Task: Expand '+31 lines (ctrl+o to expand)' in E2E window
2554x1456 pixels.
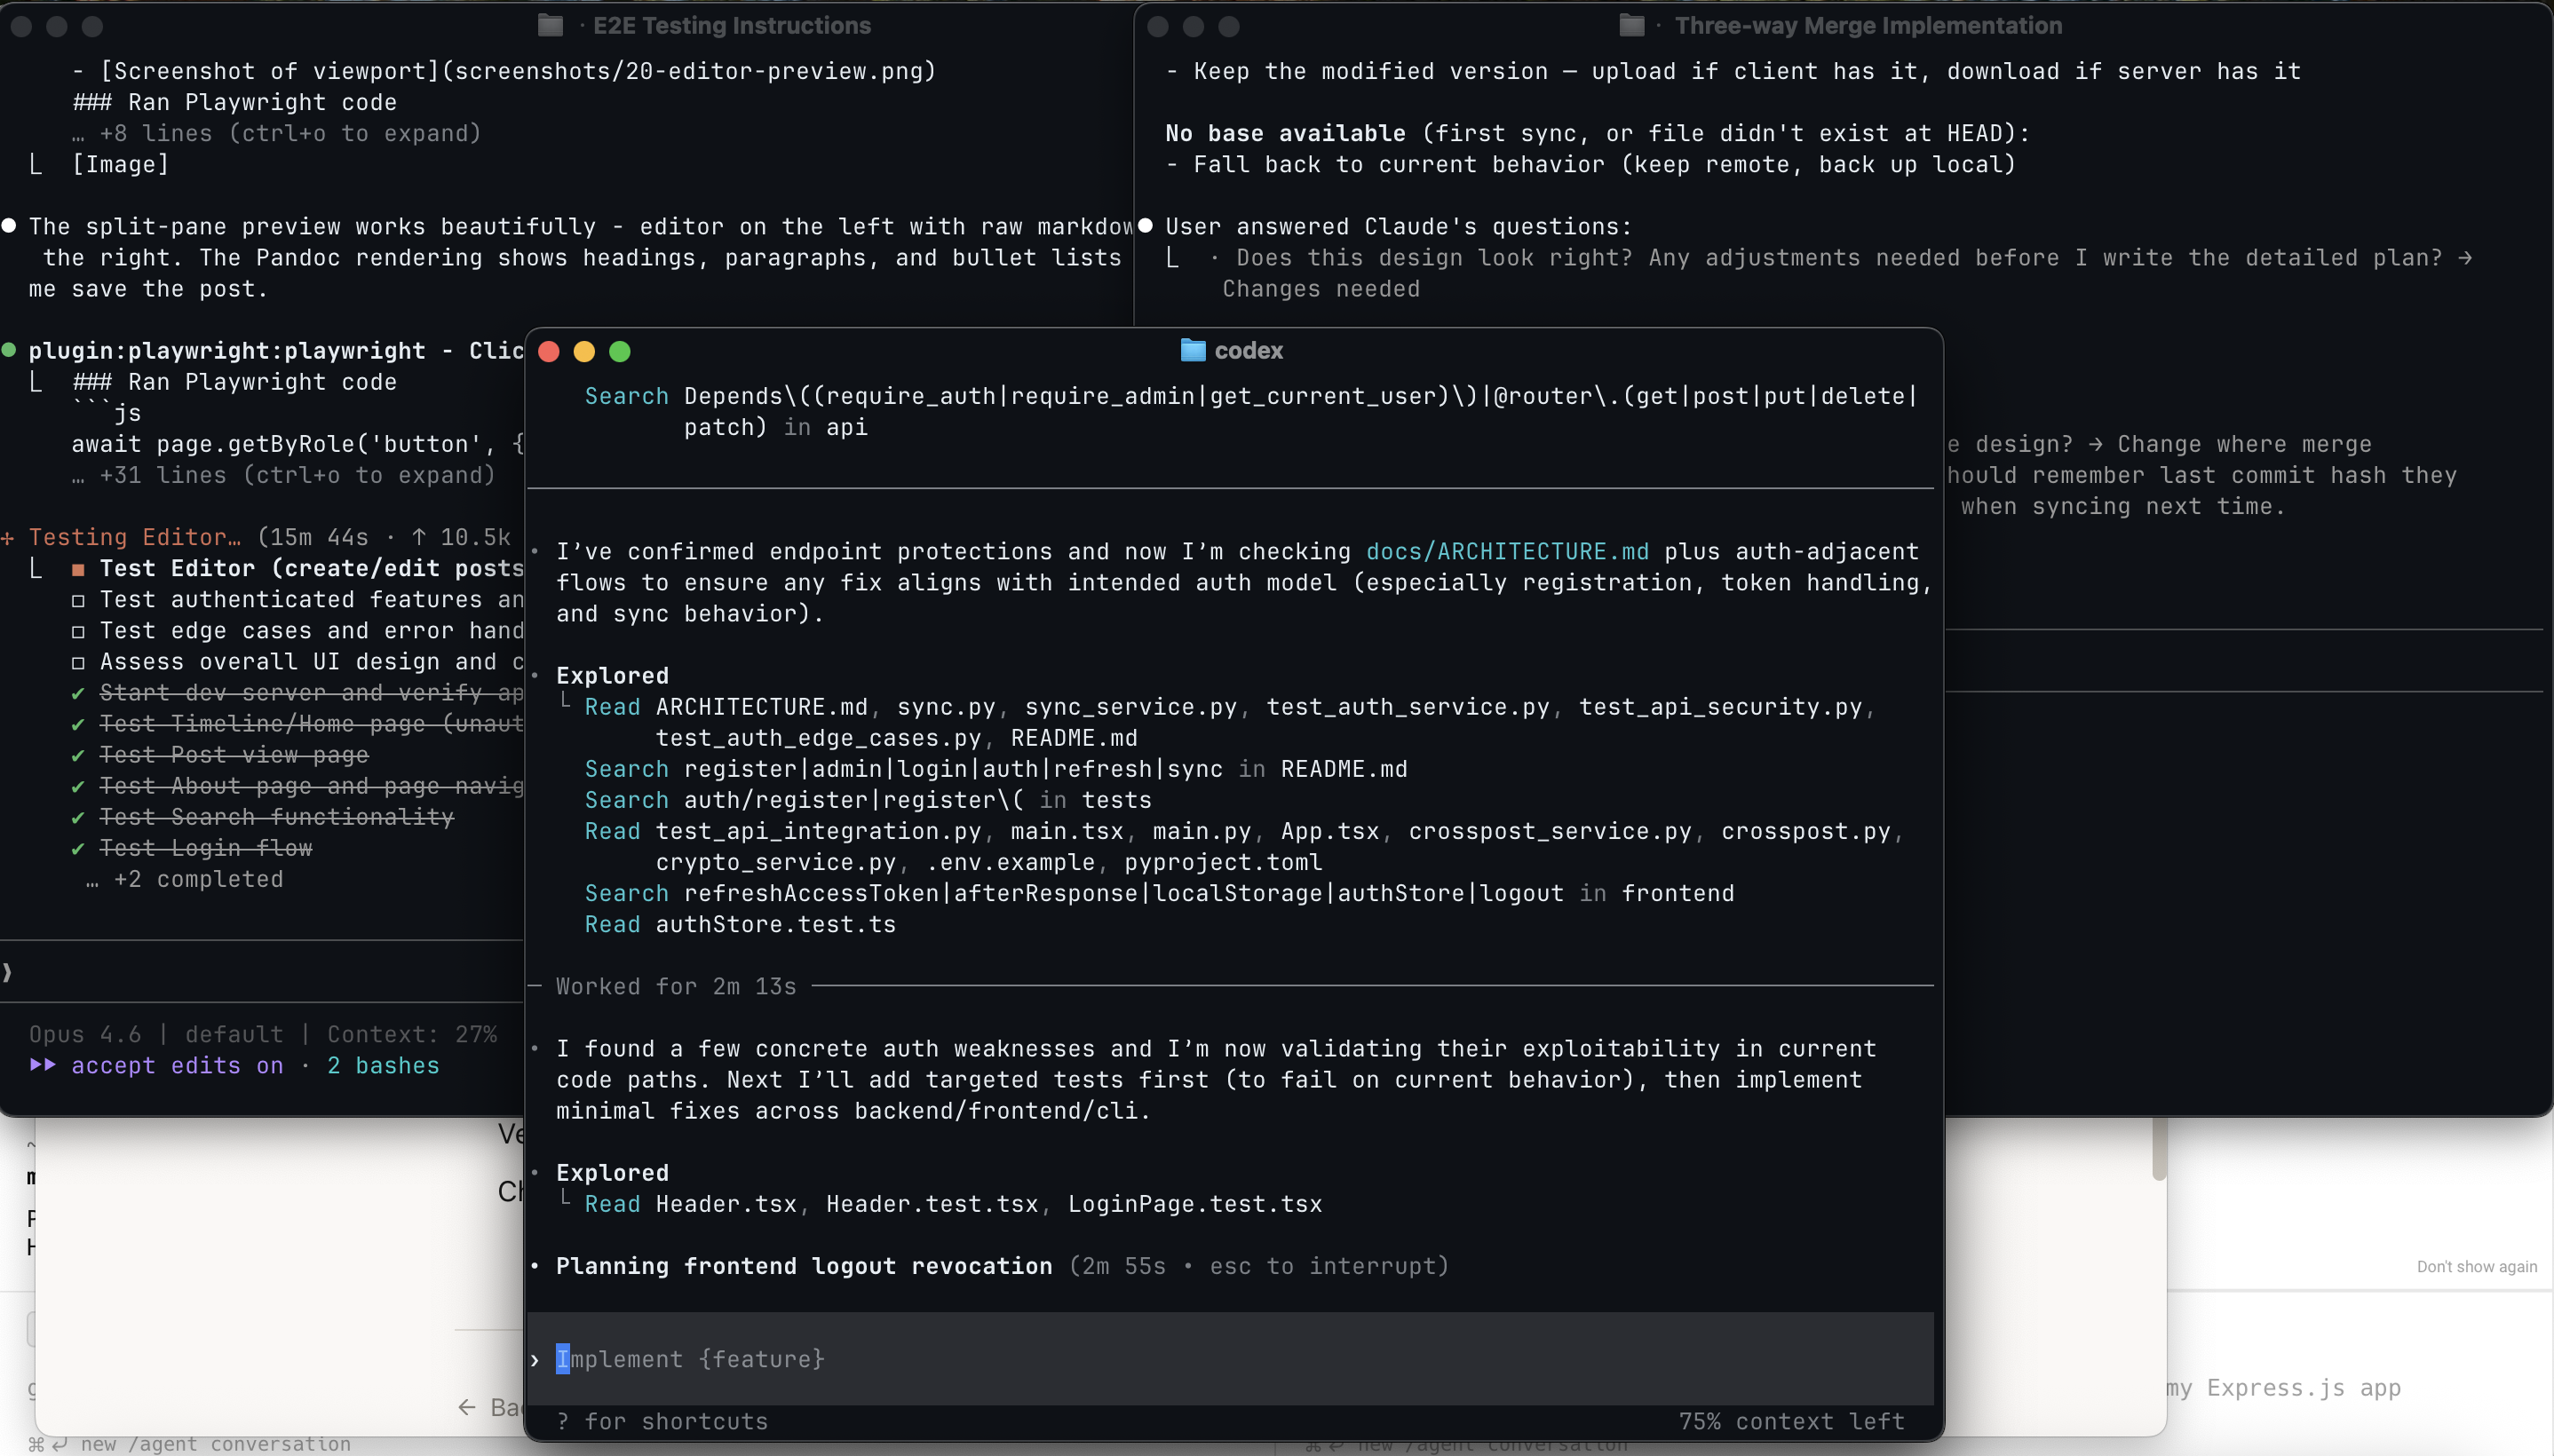Action: [284, 475]
